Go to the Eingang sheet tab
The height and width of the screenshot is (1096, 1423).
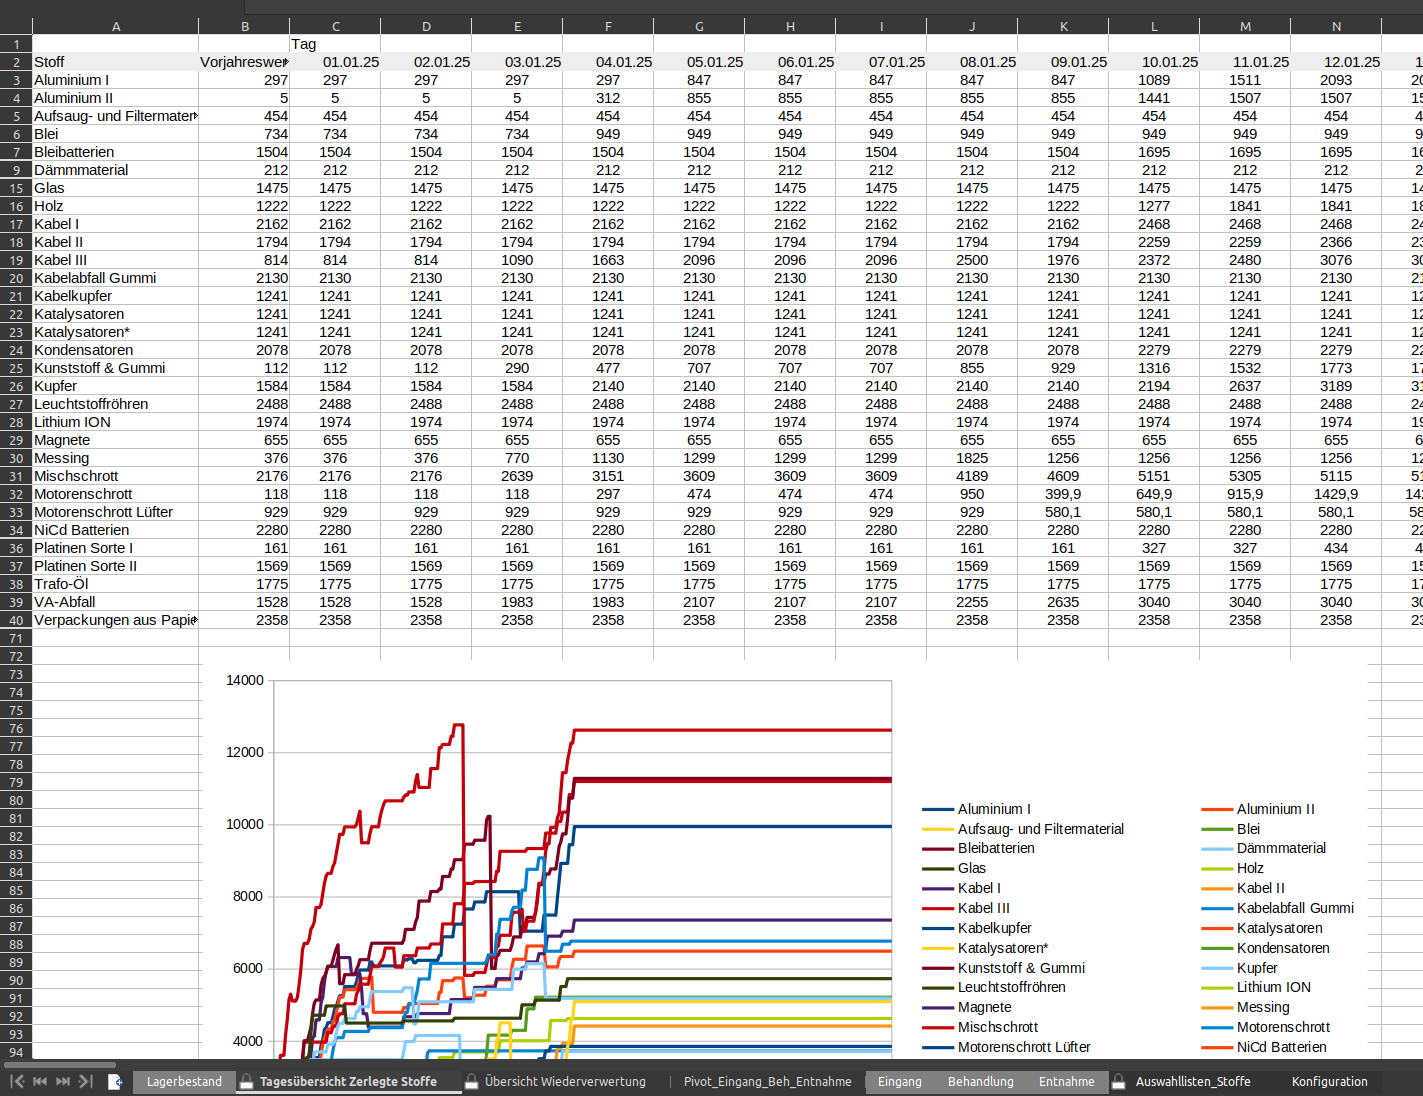coord(899,1081)
